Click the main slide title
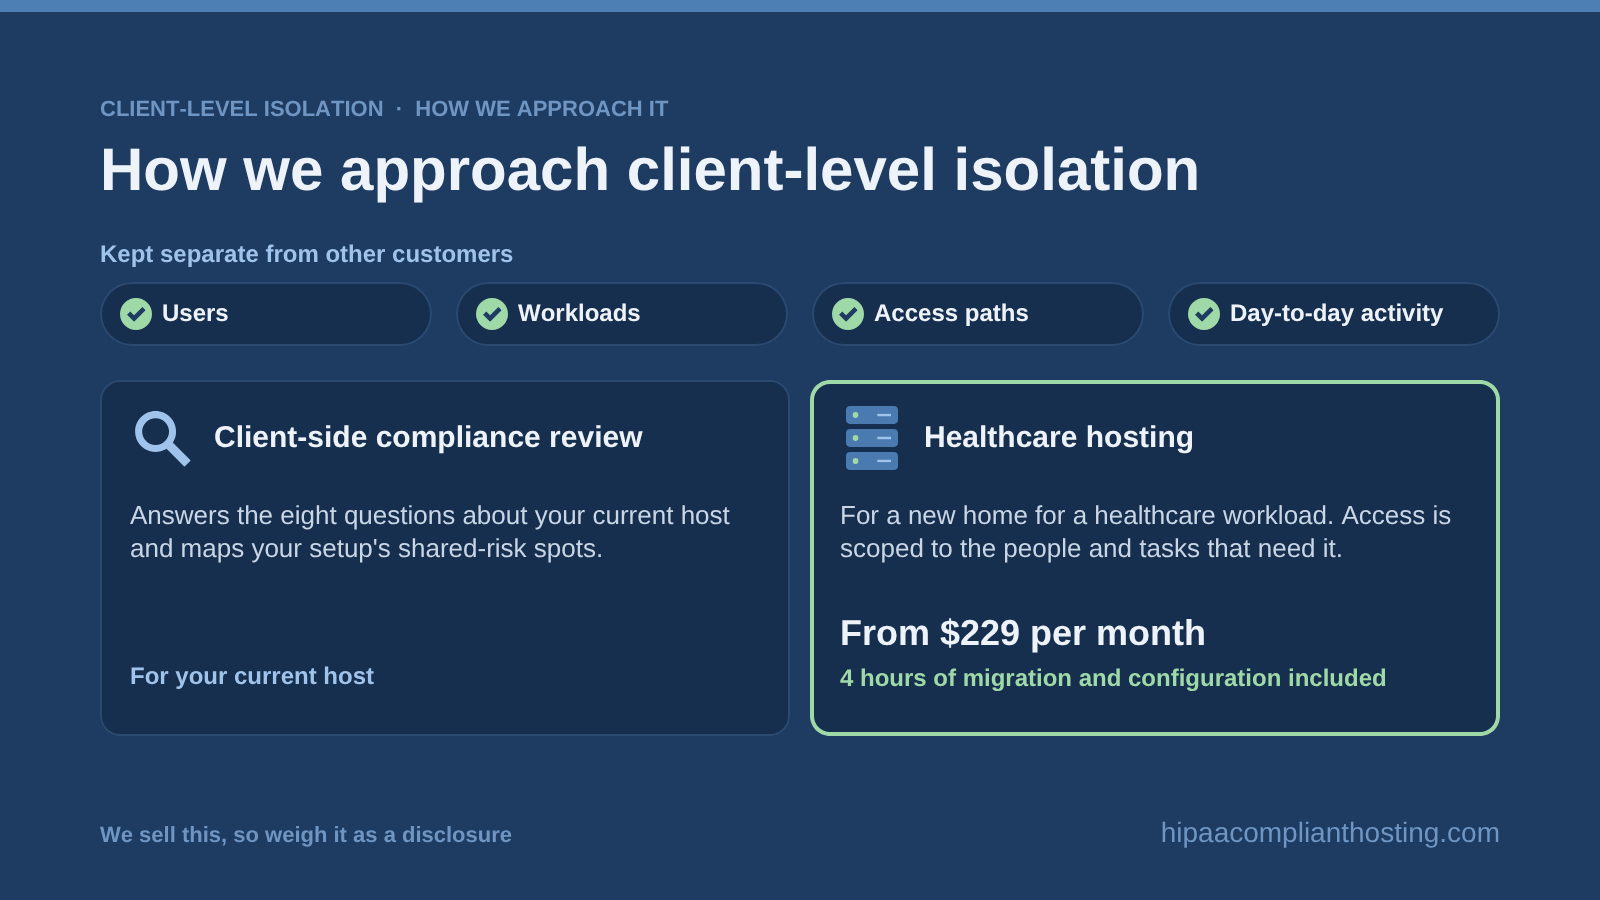1600x900 pixels. tap(650, 170)
